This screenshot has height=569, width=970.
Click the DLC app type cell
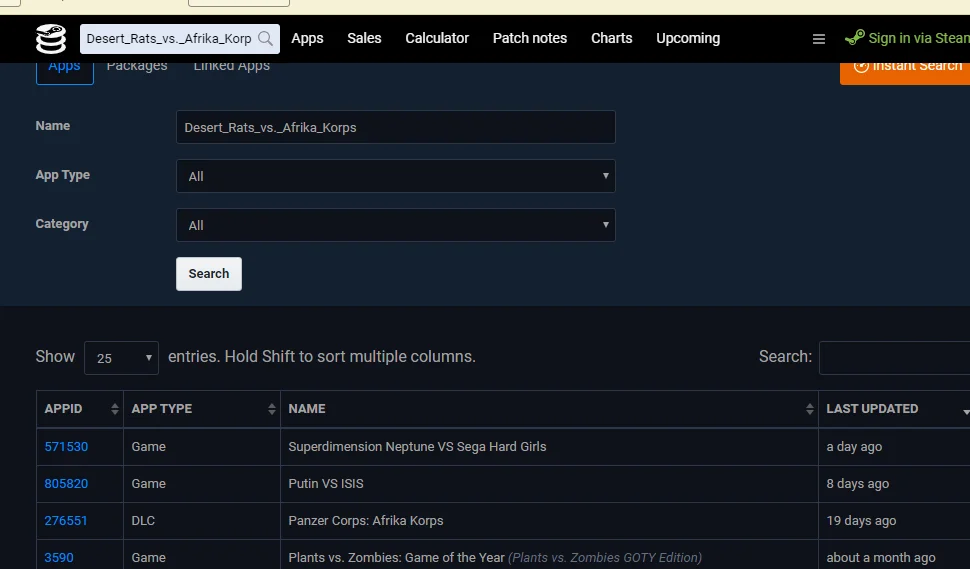[x=202, y=521]
